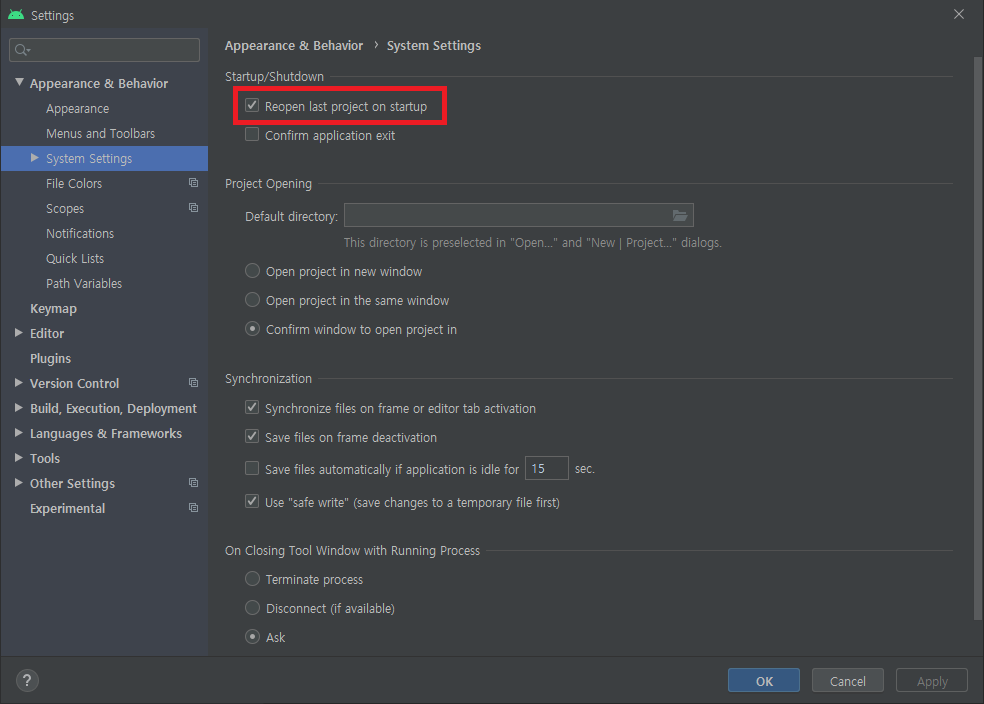This screenshot has height=704, width=984.
Task: Open the Keymap settings page
Action: coord(53,309)
